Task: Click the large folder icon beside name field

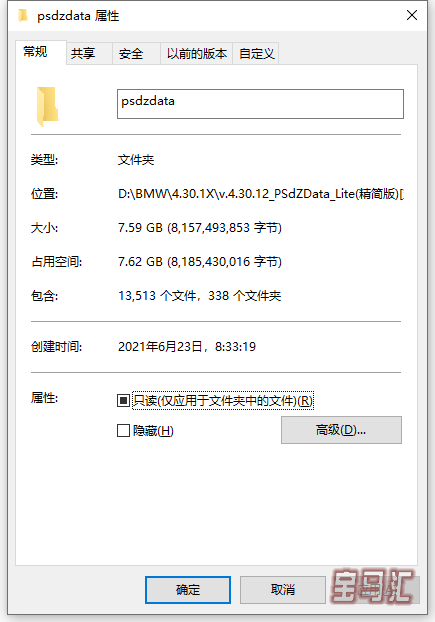Action: [x=47, y=106]
